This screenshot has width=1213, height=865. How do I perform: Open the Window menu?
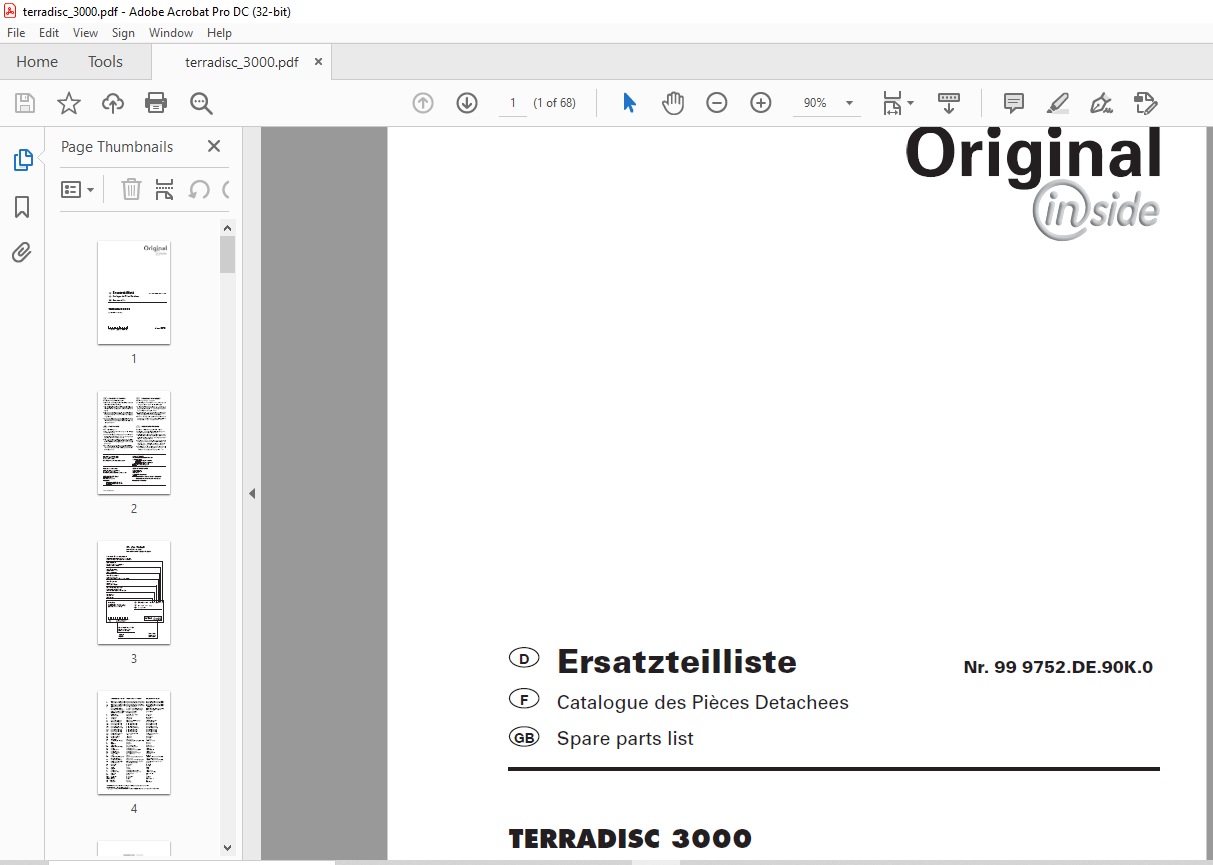(x=171, y=33)
